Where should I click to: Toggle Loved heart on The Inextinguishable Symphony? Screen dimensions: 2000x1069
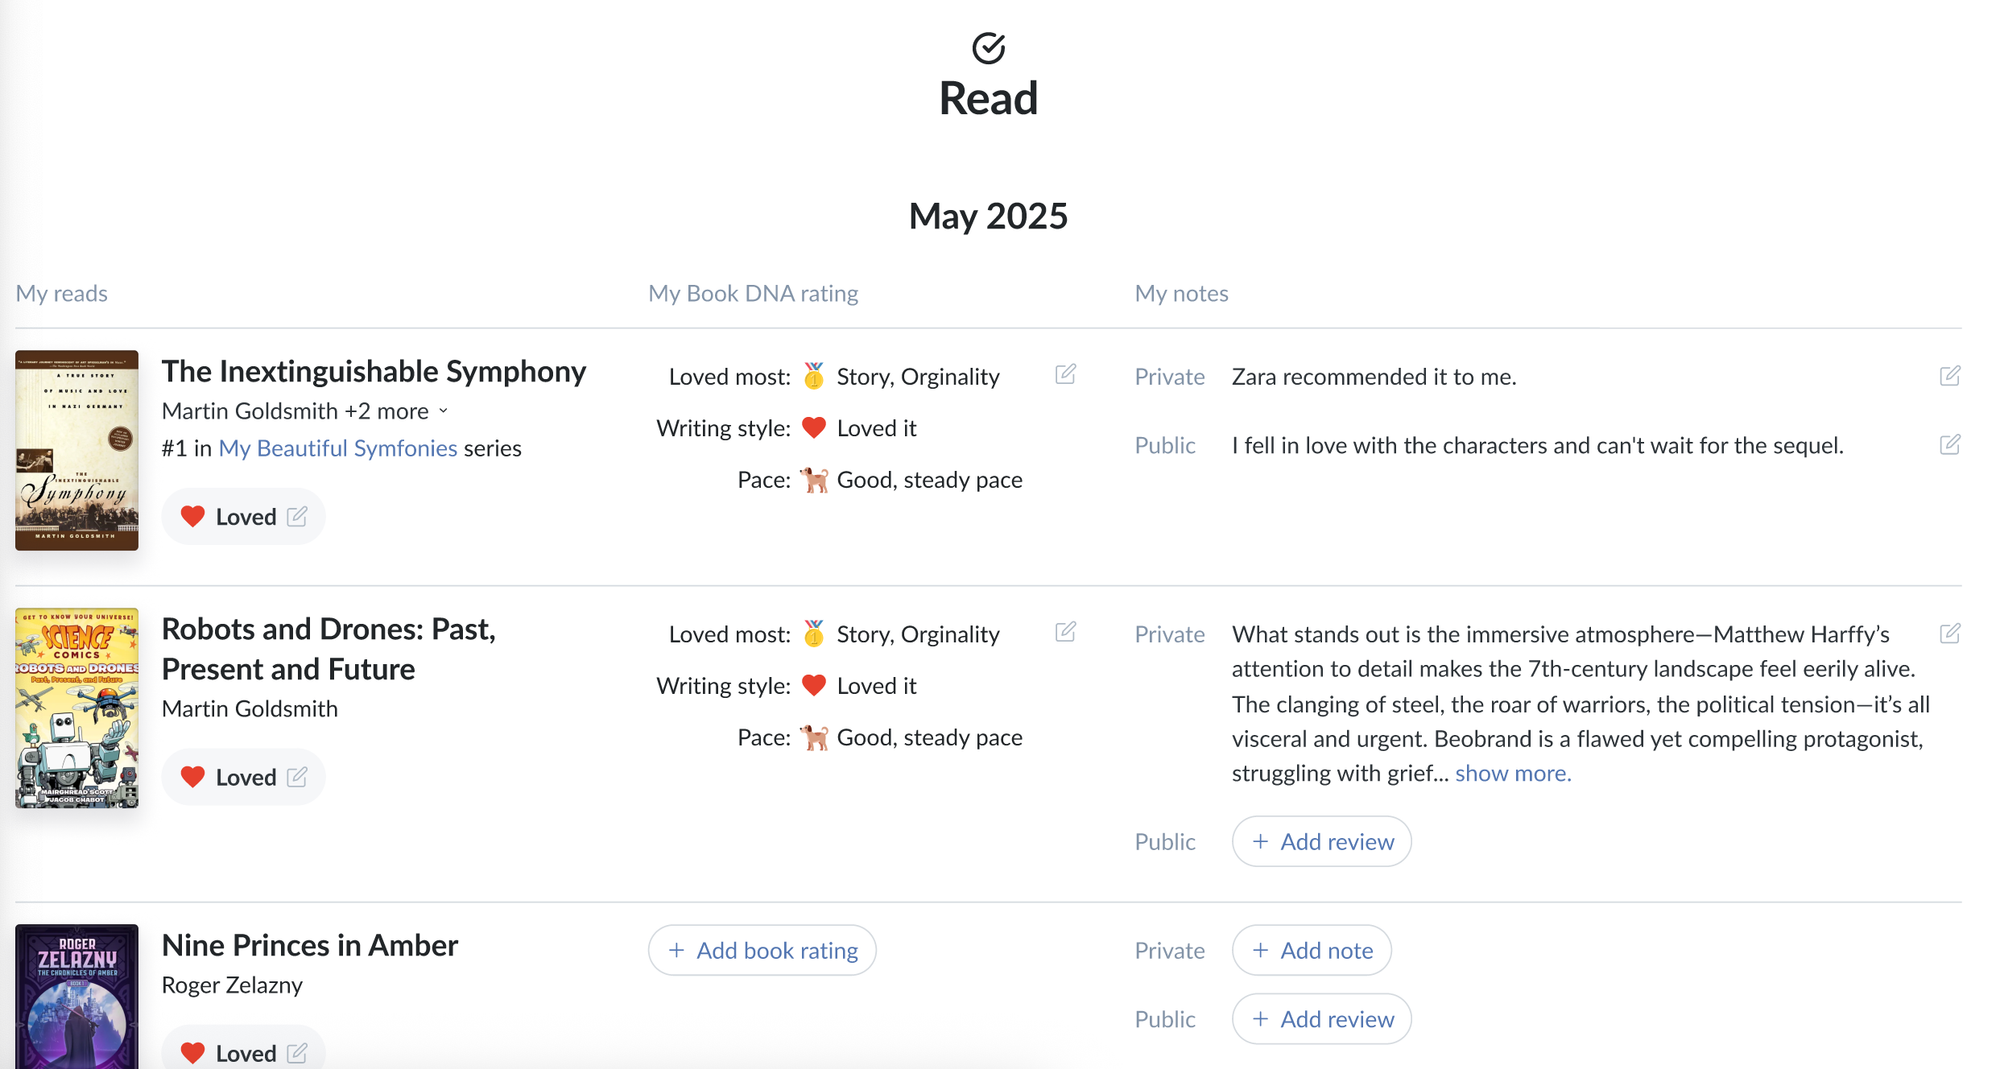[x=193, y=516]
